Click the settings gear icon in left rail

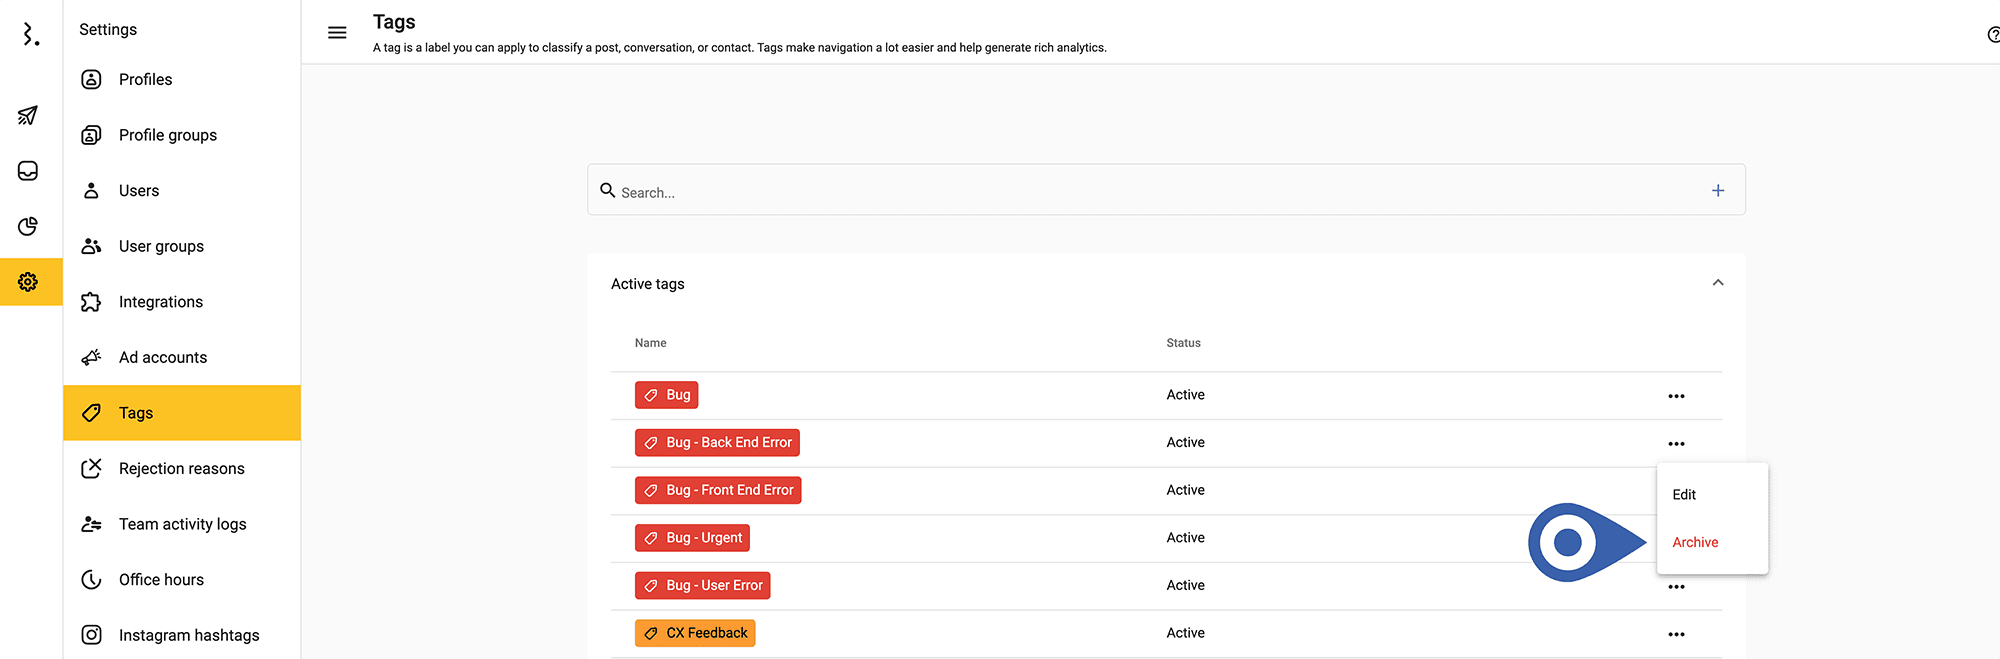28,282
